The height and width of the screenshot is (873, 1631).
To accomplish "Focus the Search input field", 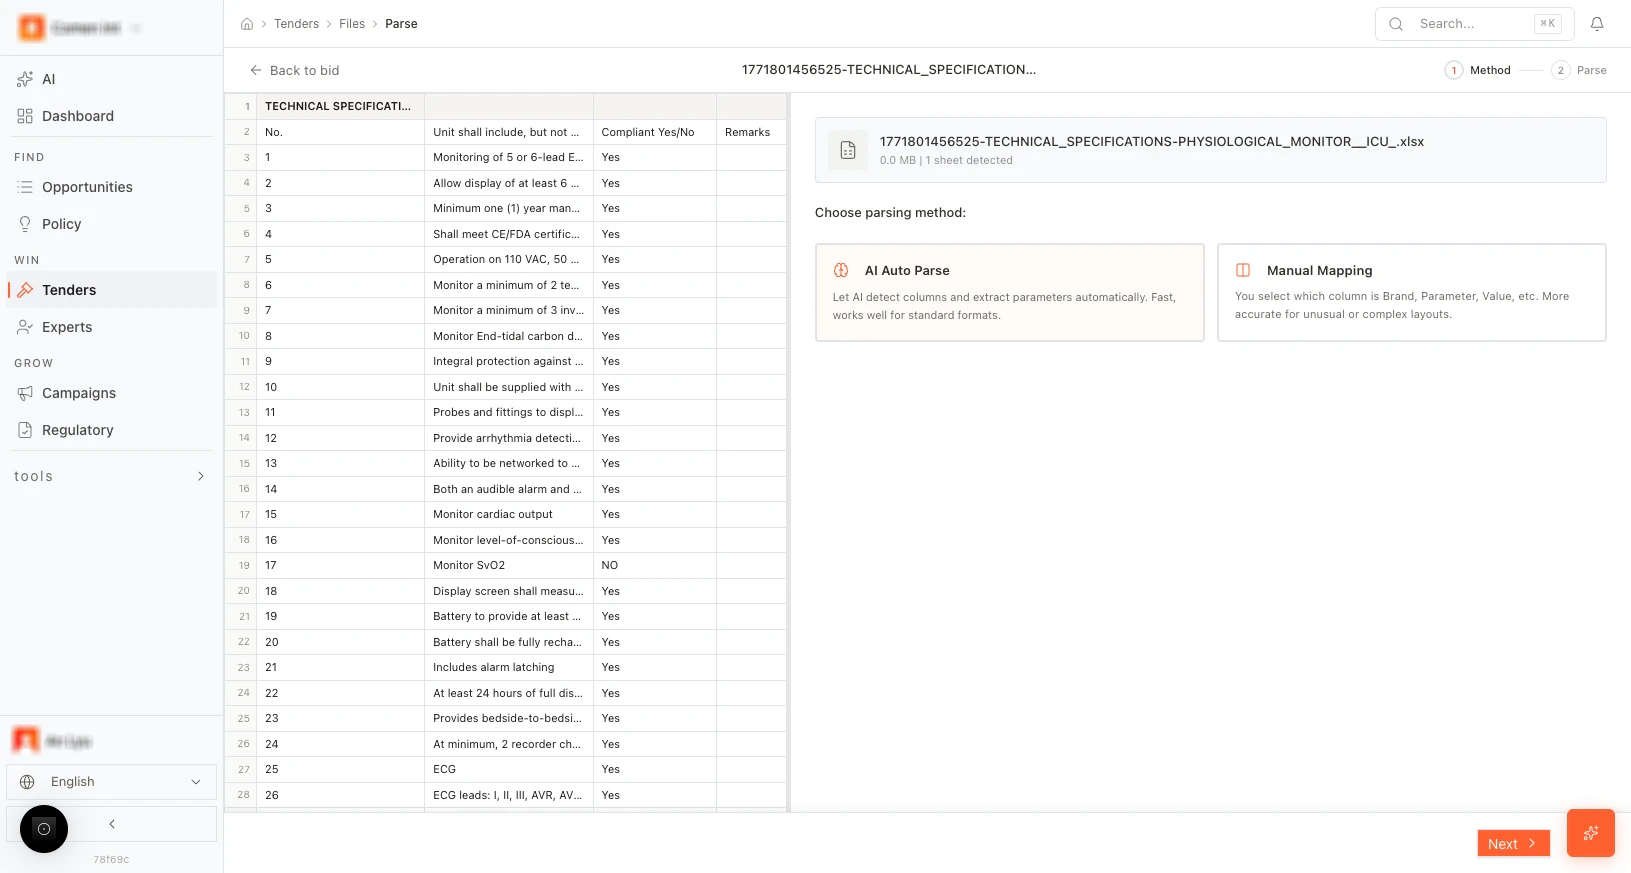I will (1475, 24).
